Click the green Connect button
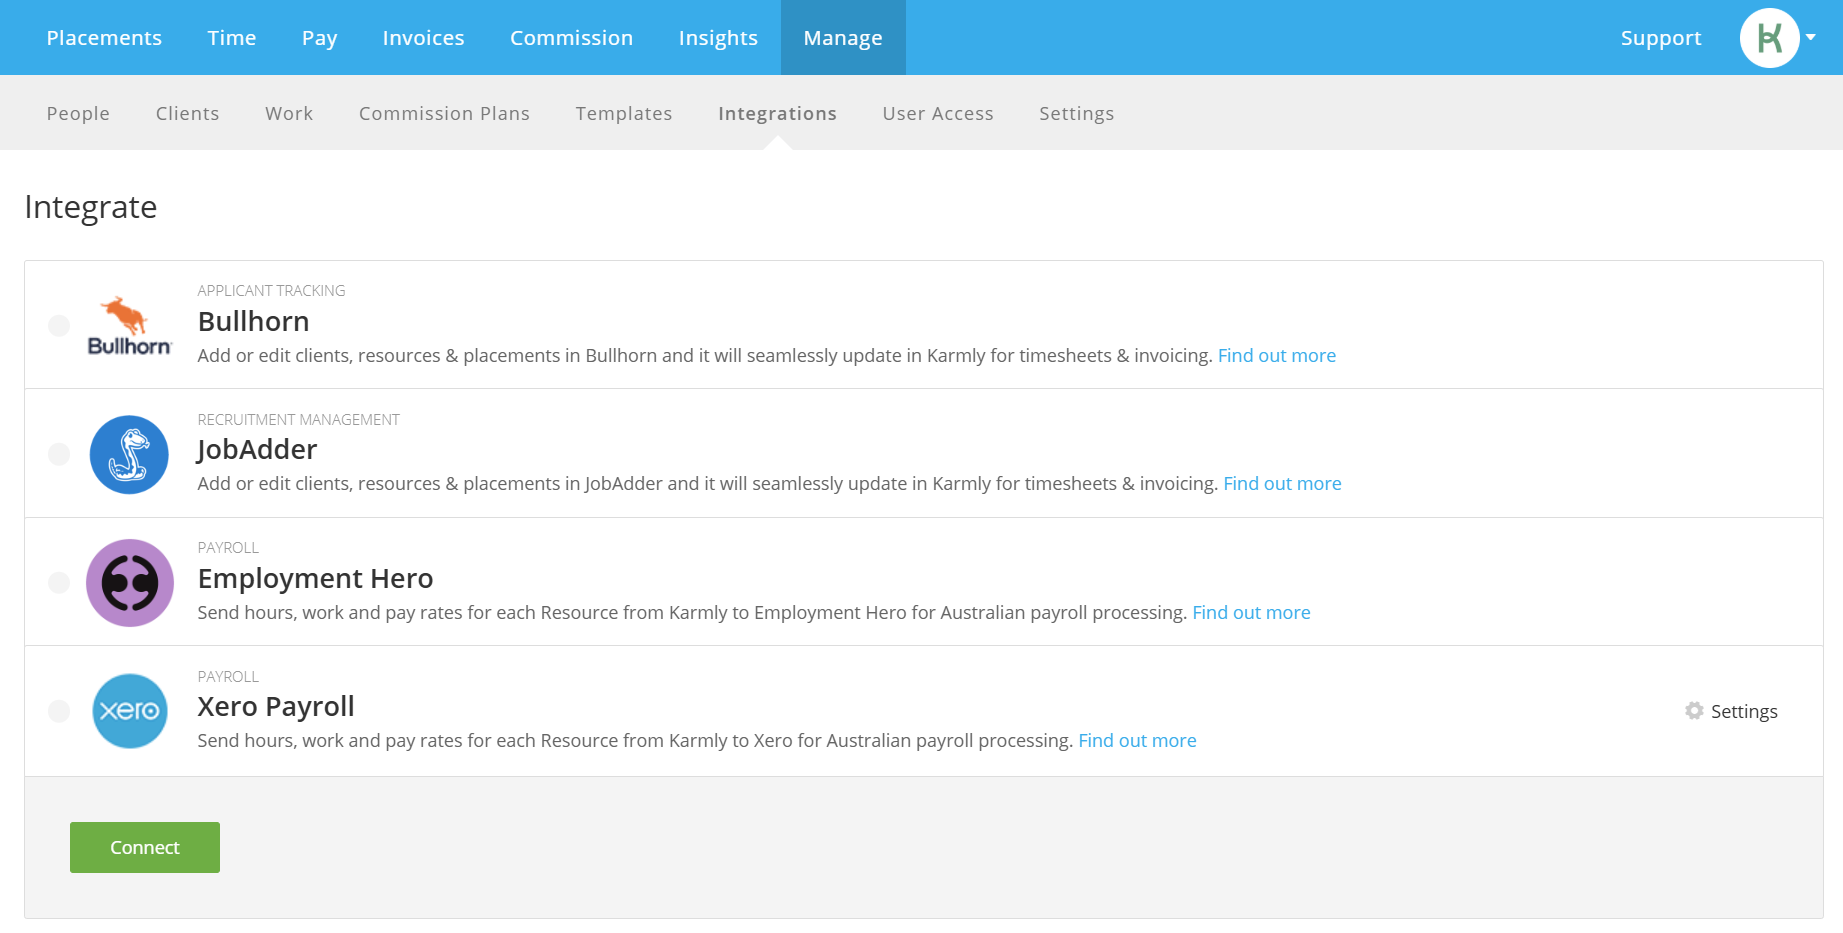Screen dimensions: 1843x933 point(145,847)
